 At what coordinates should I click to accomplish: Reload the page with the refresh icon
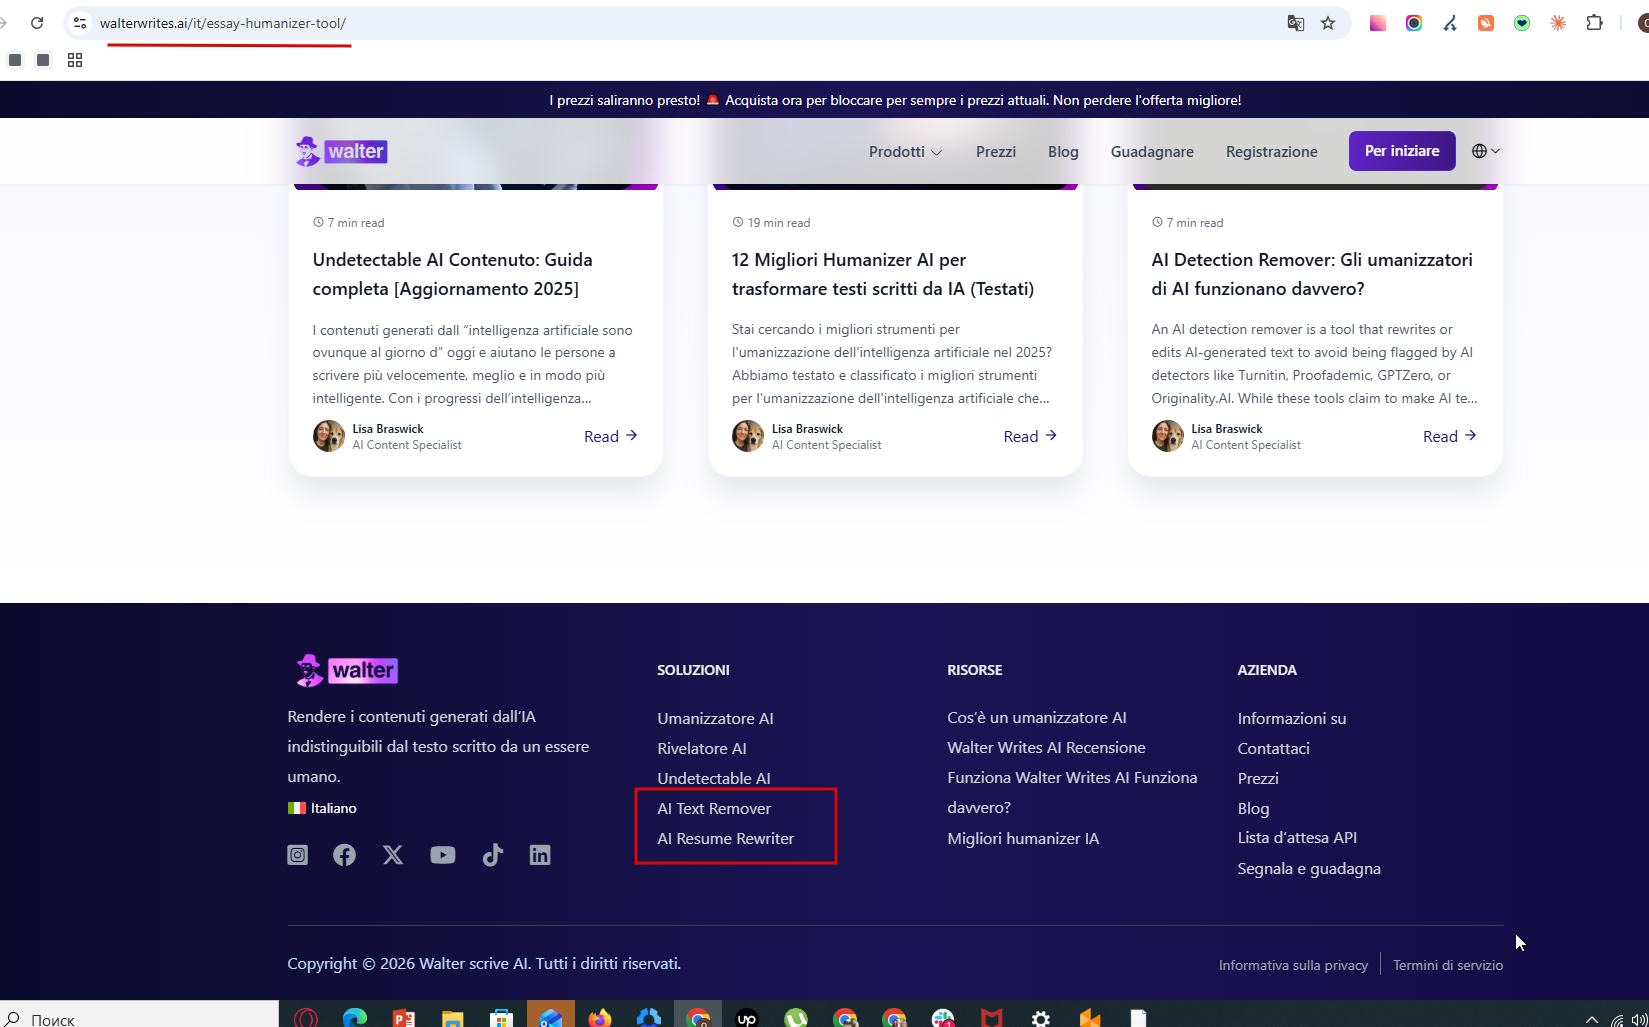click(x=37, y=23)
